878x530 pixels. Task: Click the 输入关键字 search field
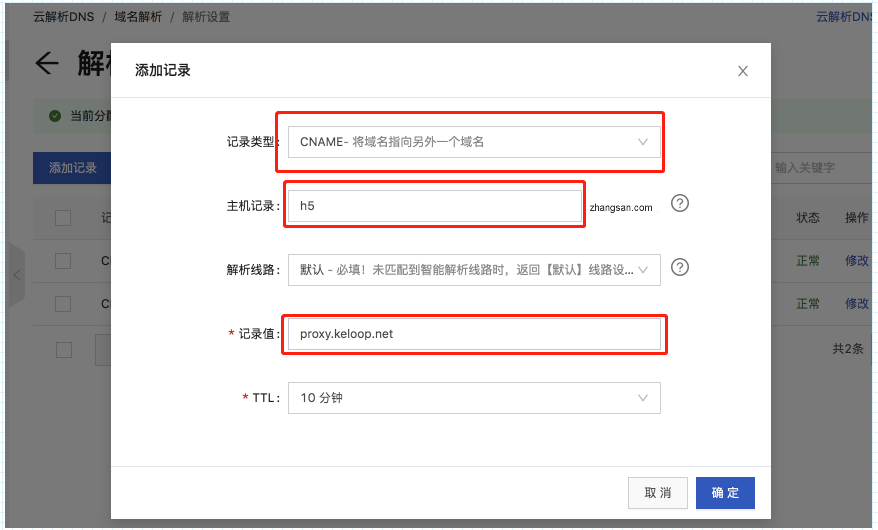point(821,168)
